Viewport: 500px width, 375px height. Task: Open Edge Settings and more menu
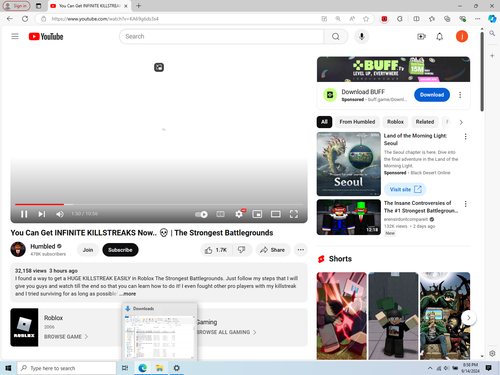pos(478,19)
